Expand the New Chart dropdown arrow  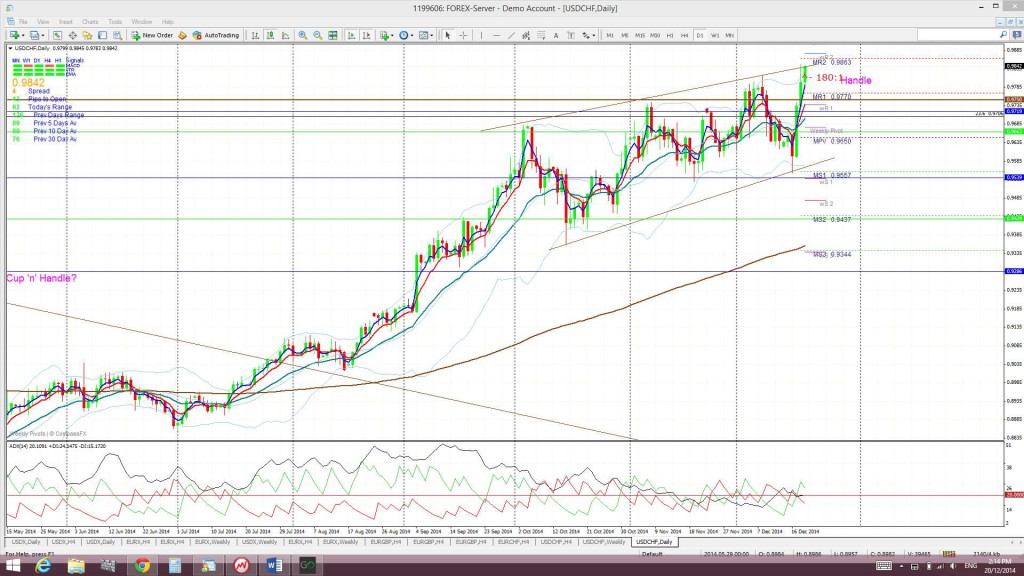[x=23, y=35]
